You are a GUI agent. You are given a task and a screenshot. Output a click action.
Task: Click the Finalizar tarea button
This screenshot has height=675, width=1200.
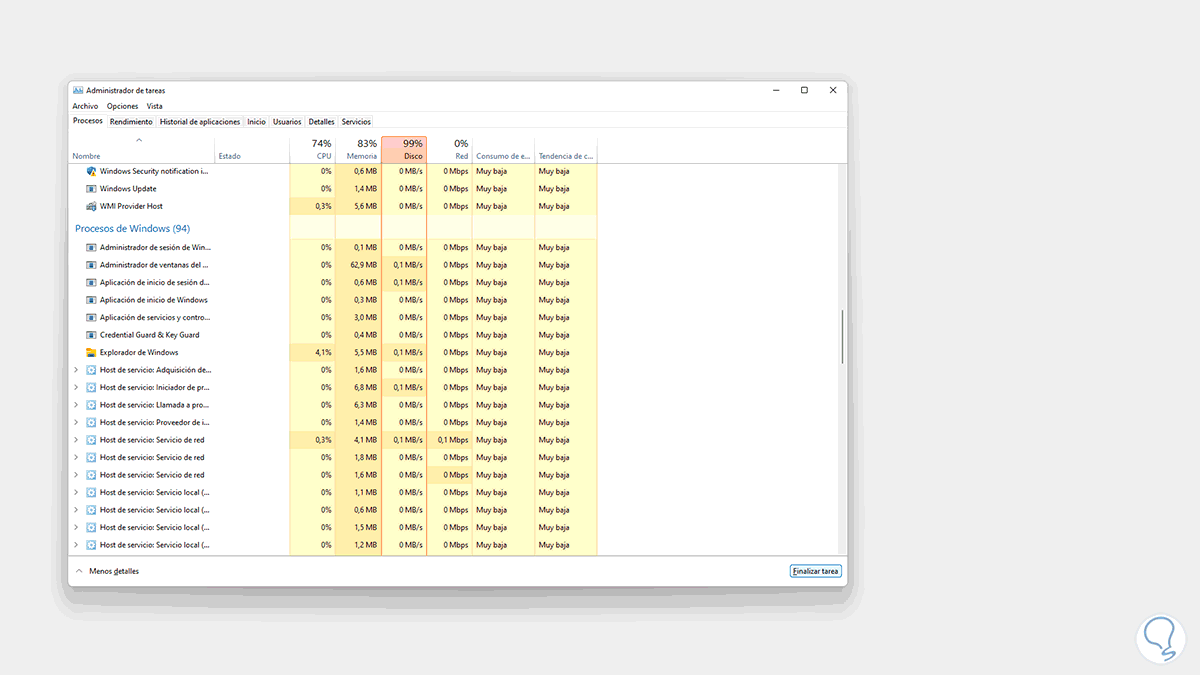pyautogui.click(x=816, y=571)
